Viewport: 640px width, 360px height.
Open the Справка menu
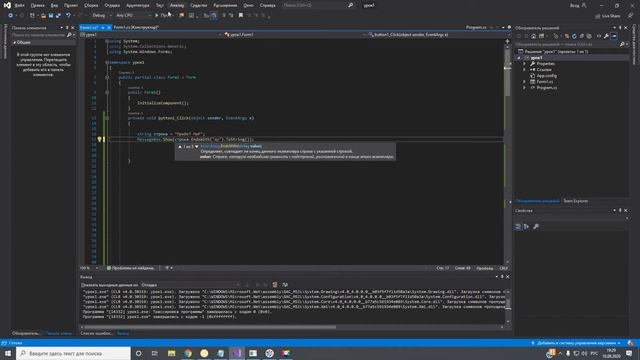[x=268, y=6]
